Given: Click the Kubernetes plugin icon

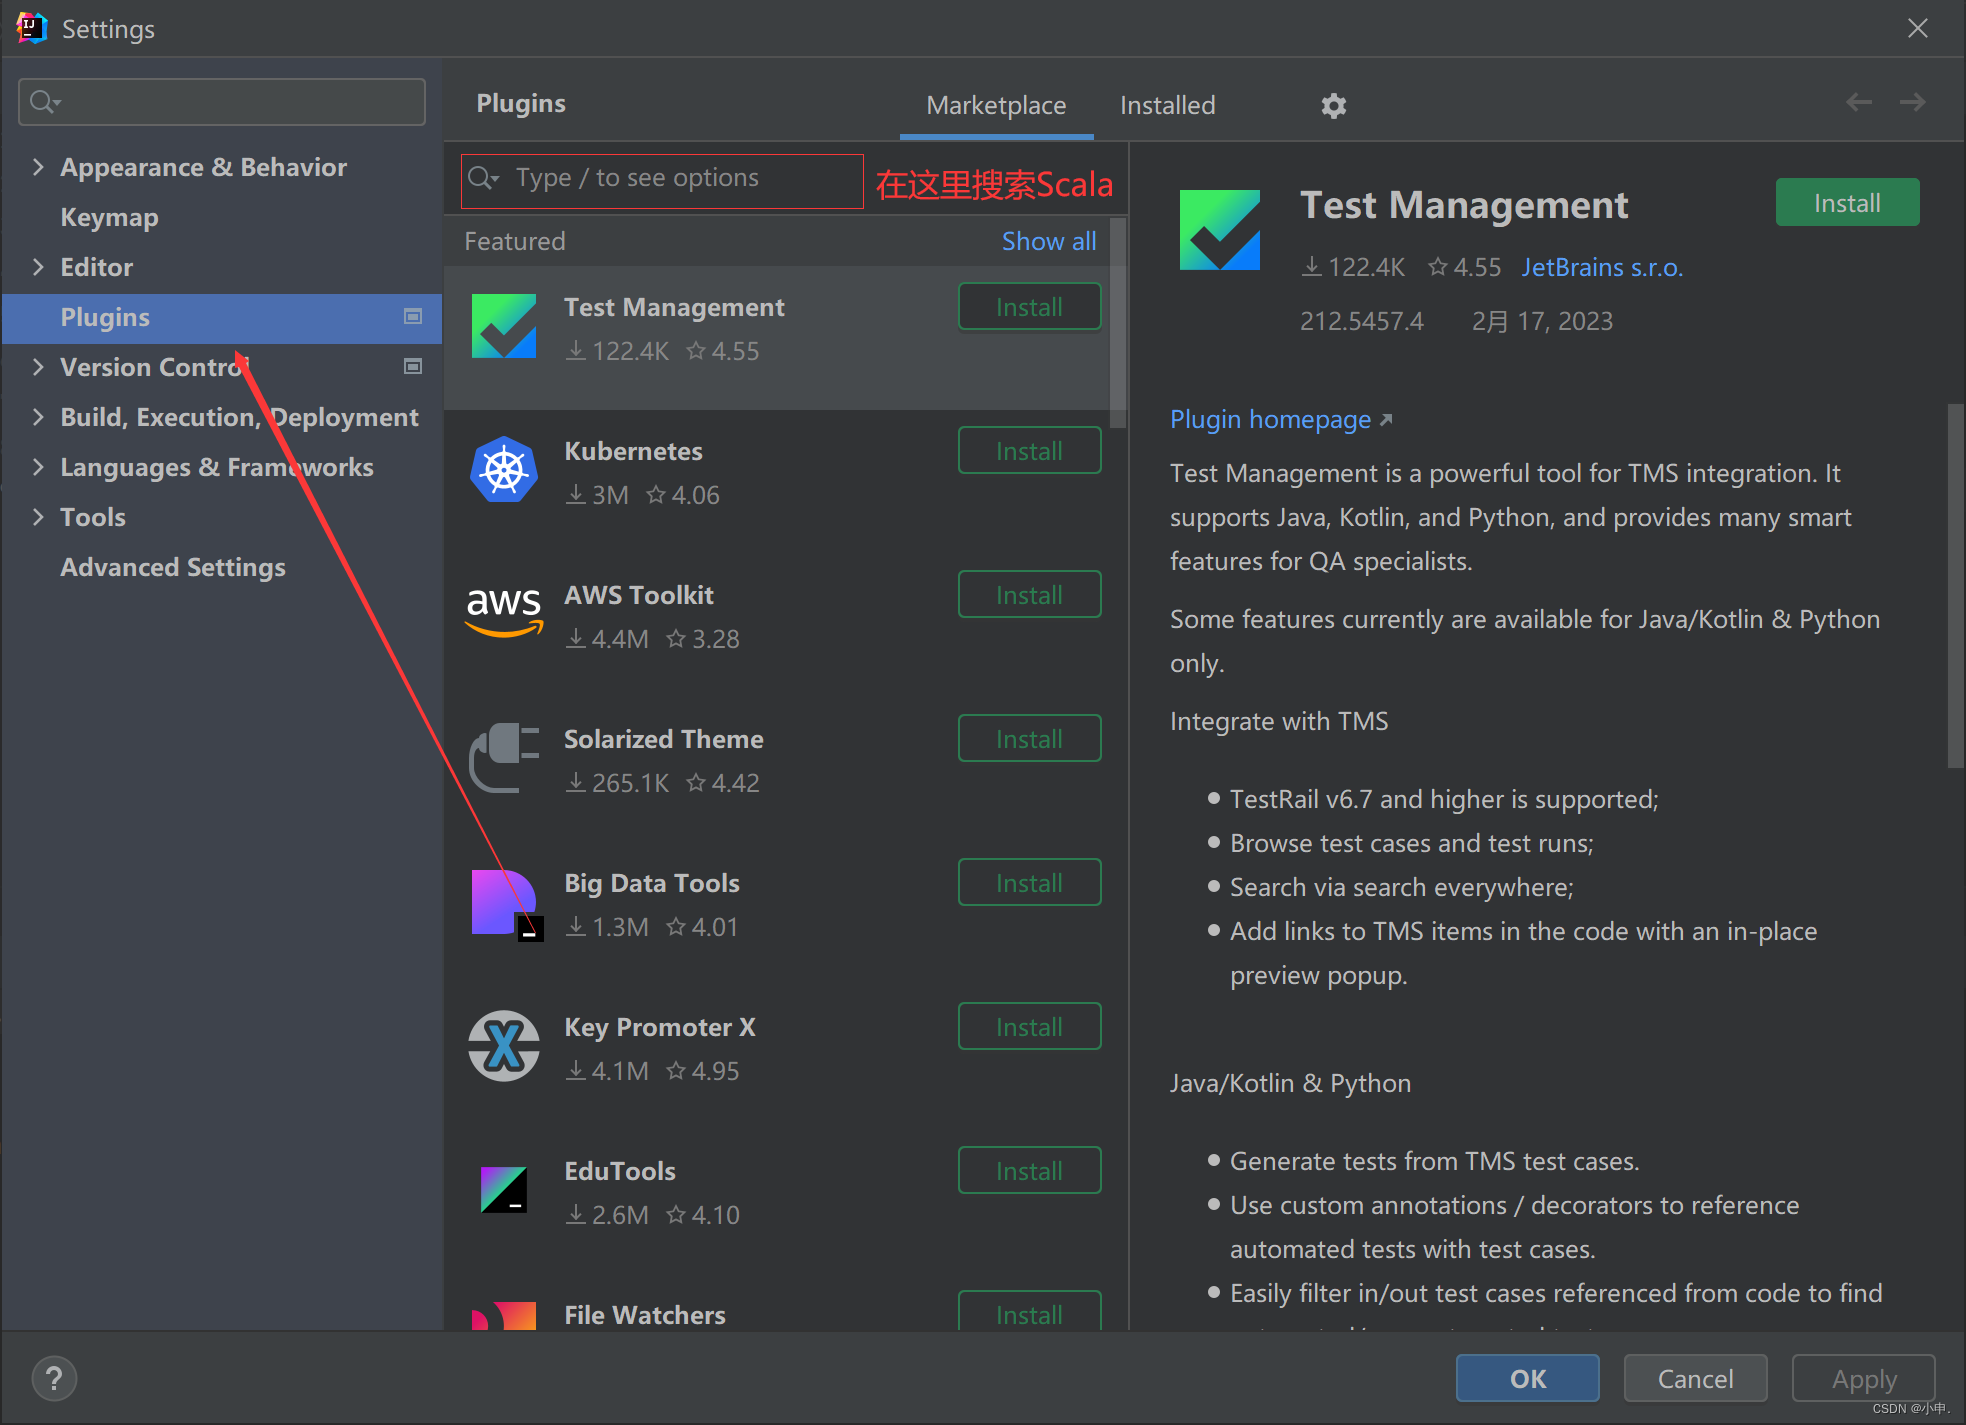Looking at the screenshot, I should point(504,470).
